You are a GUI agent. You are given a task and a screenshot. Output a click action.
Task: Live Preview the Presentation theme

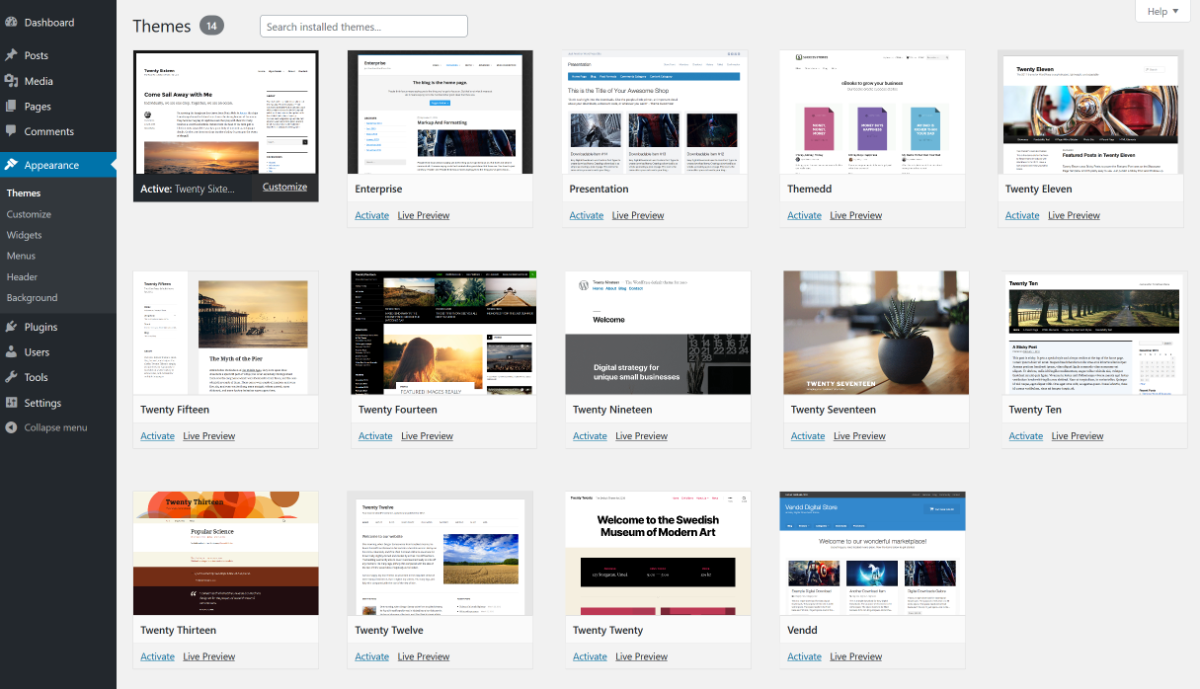click(x=638, y=215)
